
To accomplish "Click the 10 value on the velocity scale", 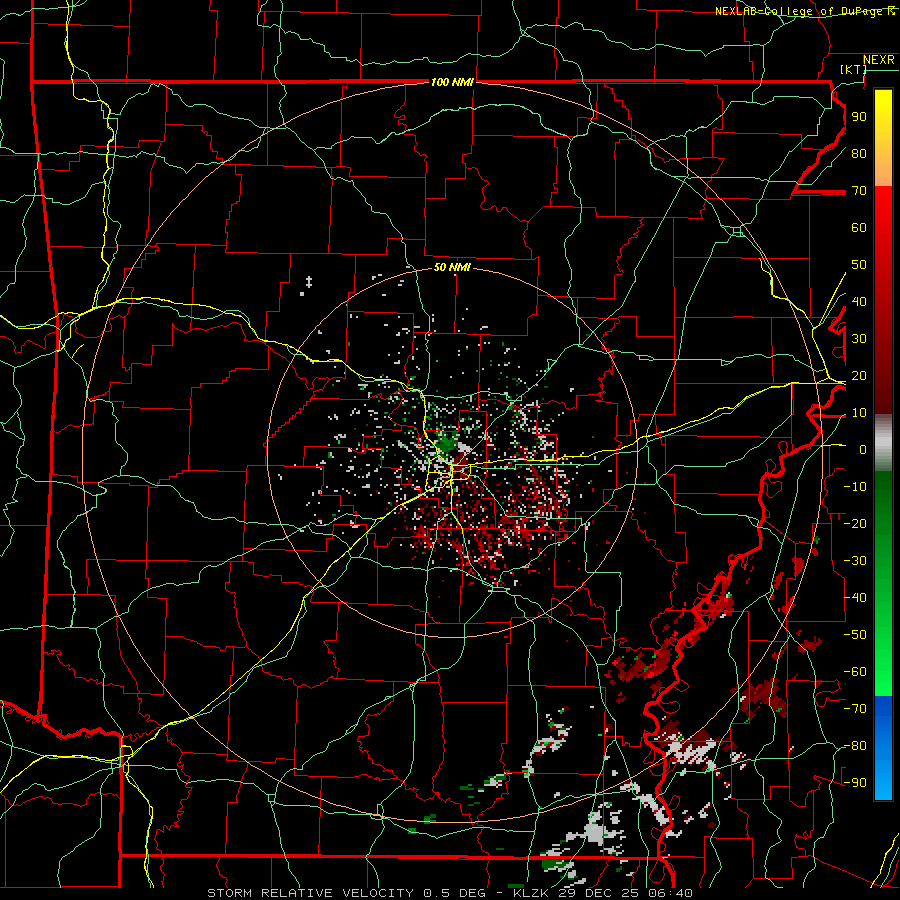I will click(859, 413).
